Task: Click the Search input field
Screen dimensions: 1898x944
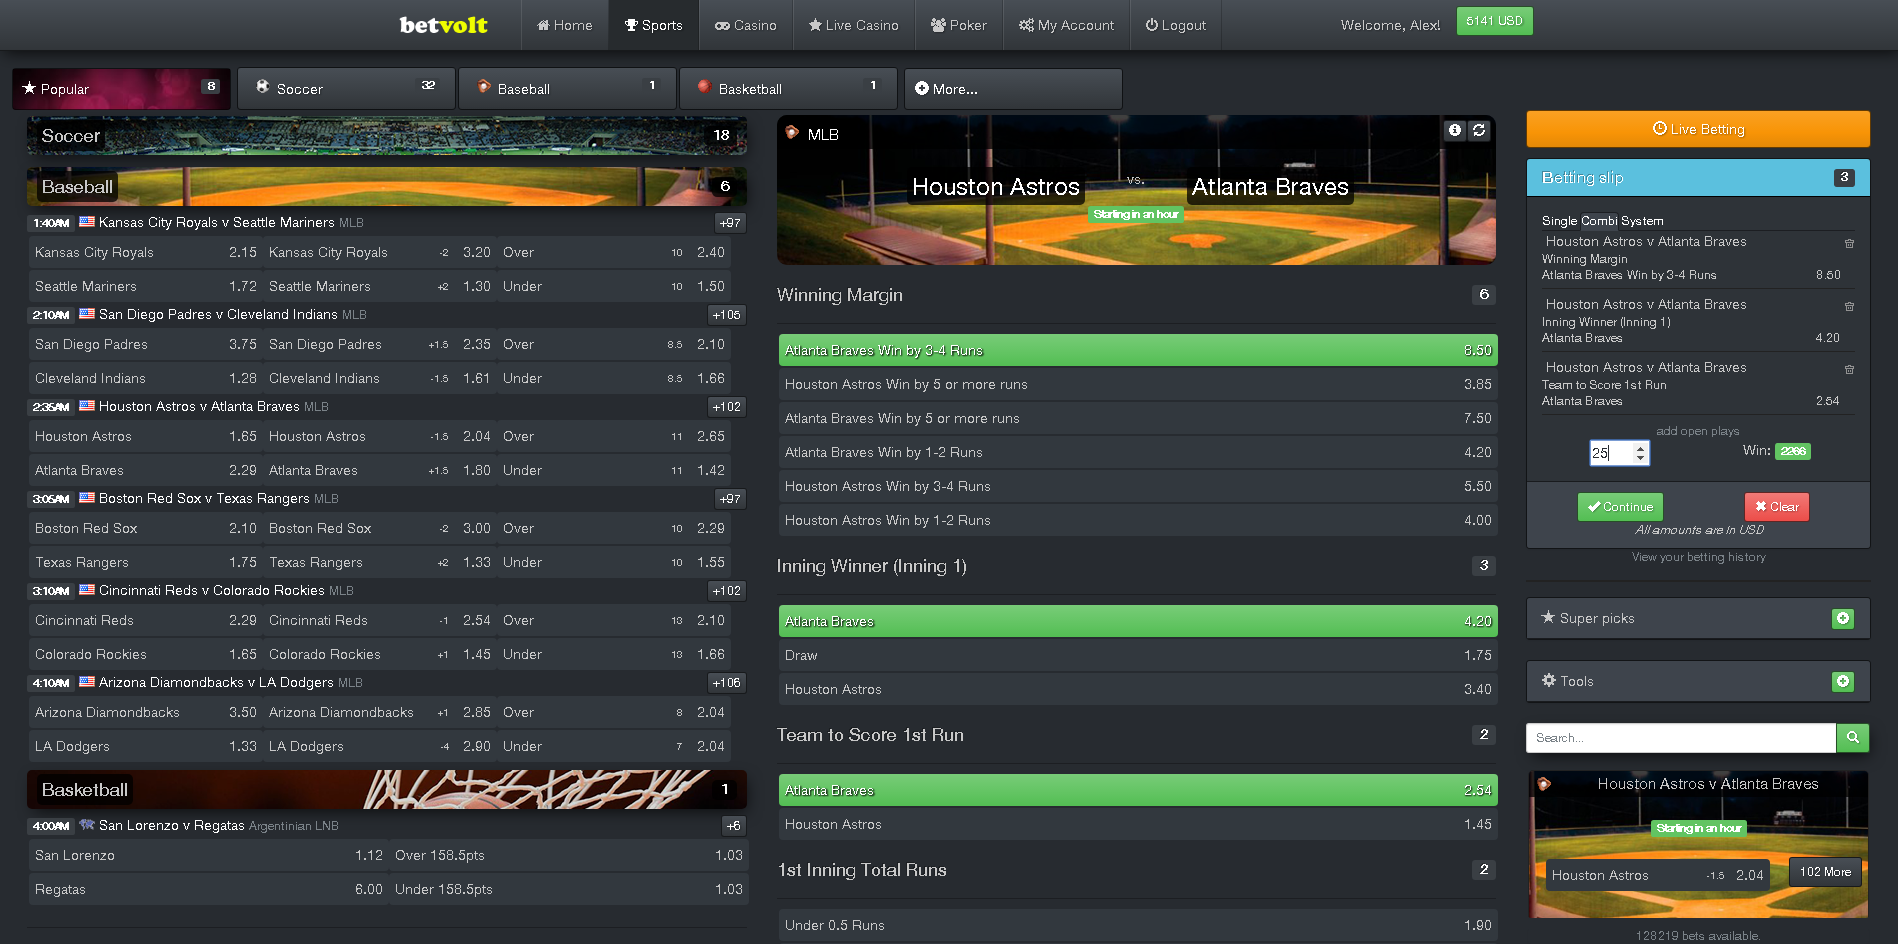Action: (1680, 738)
